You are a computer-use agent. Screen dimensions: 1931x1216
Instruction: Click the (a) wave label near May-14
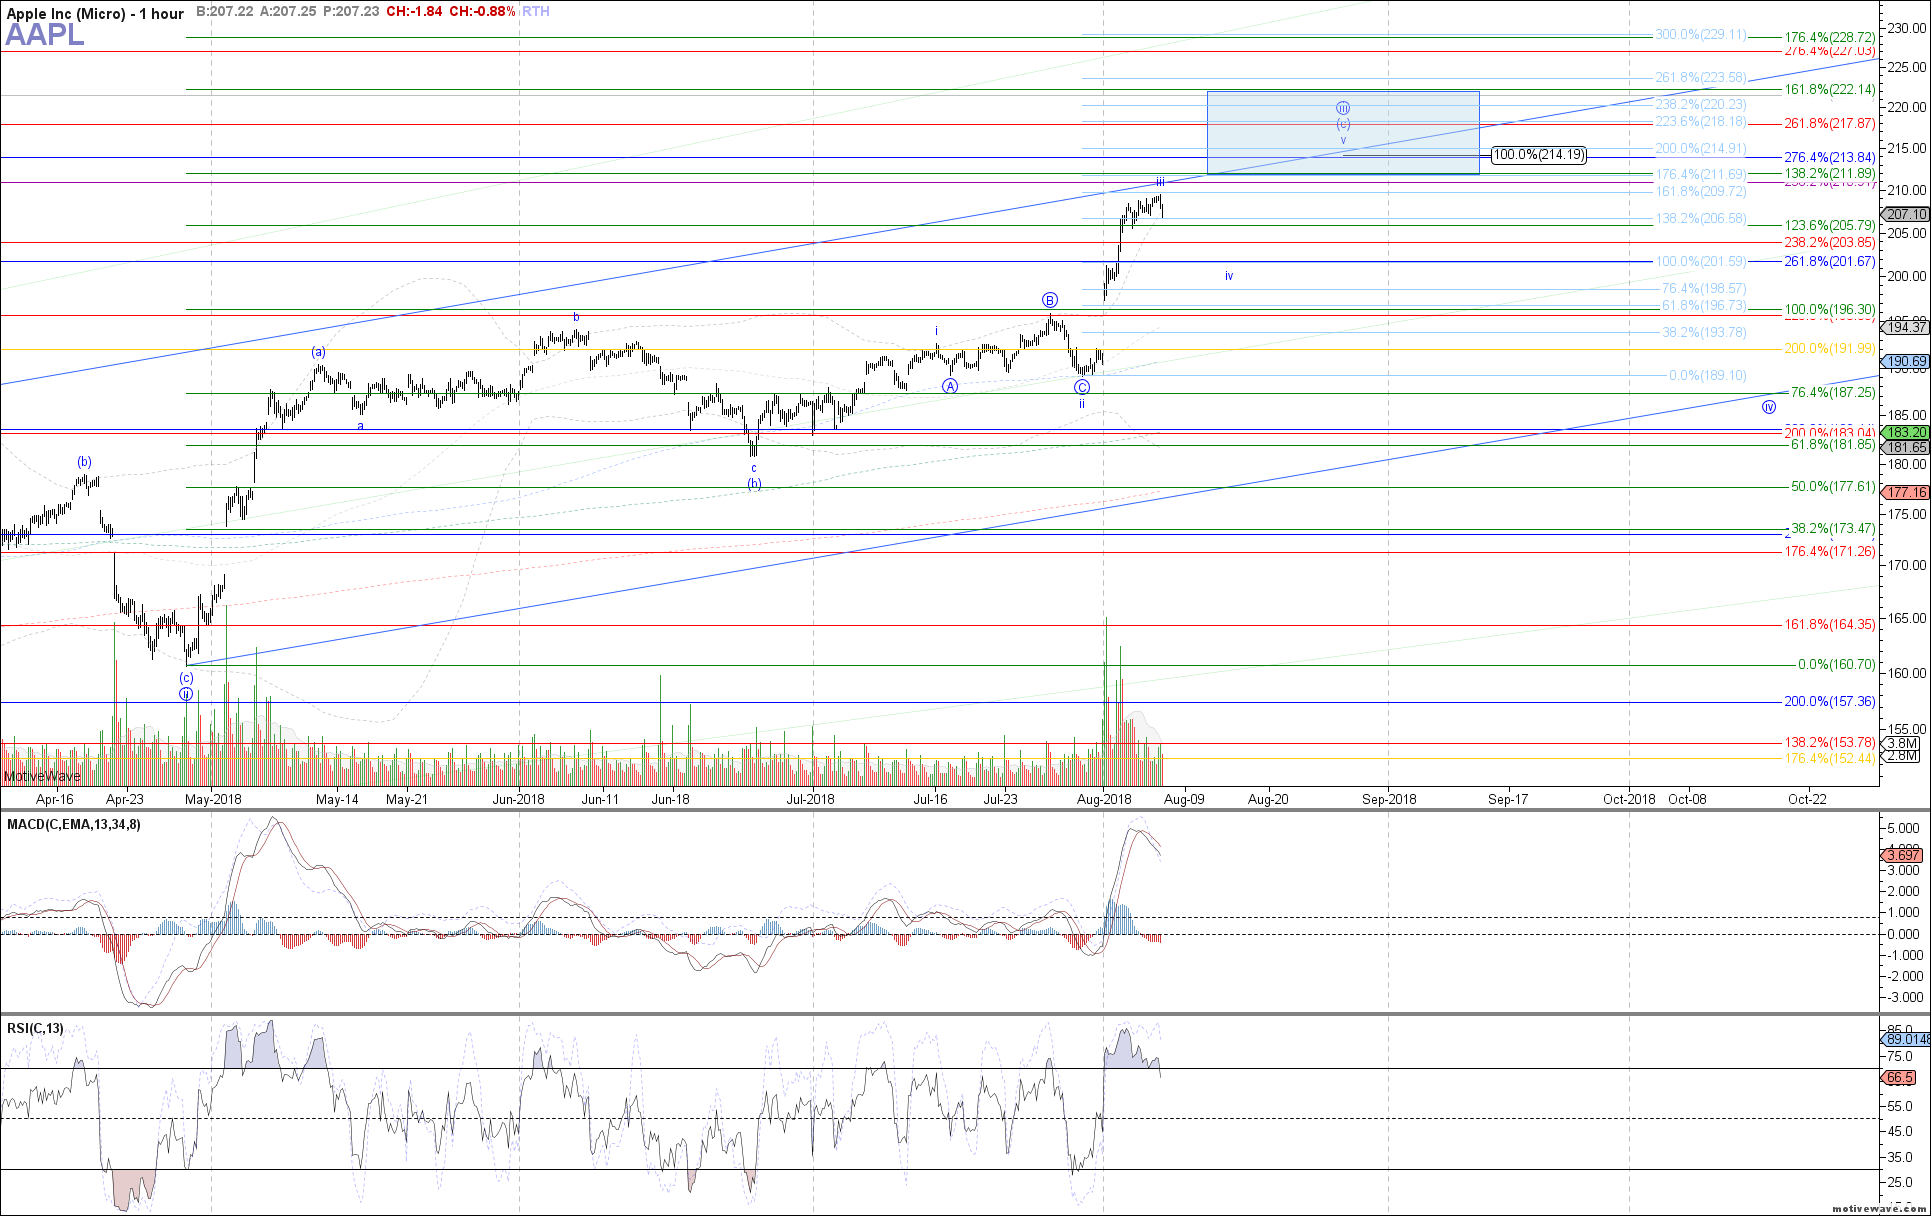click(318, 352)
